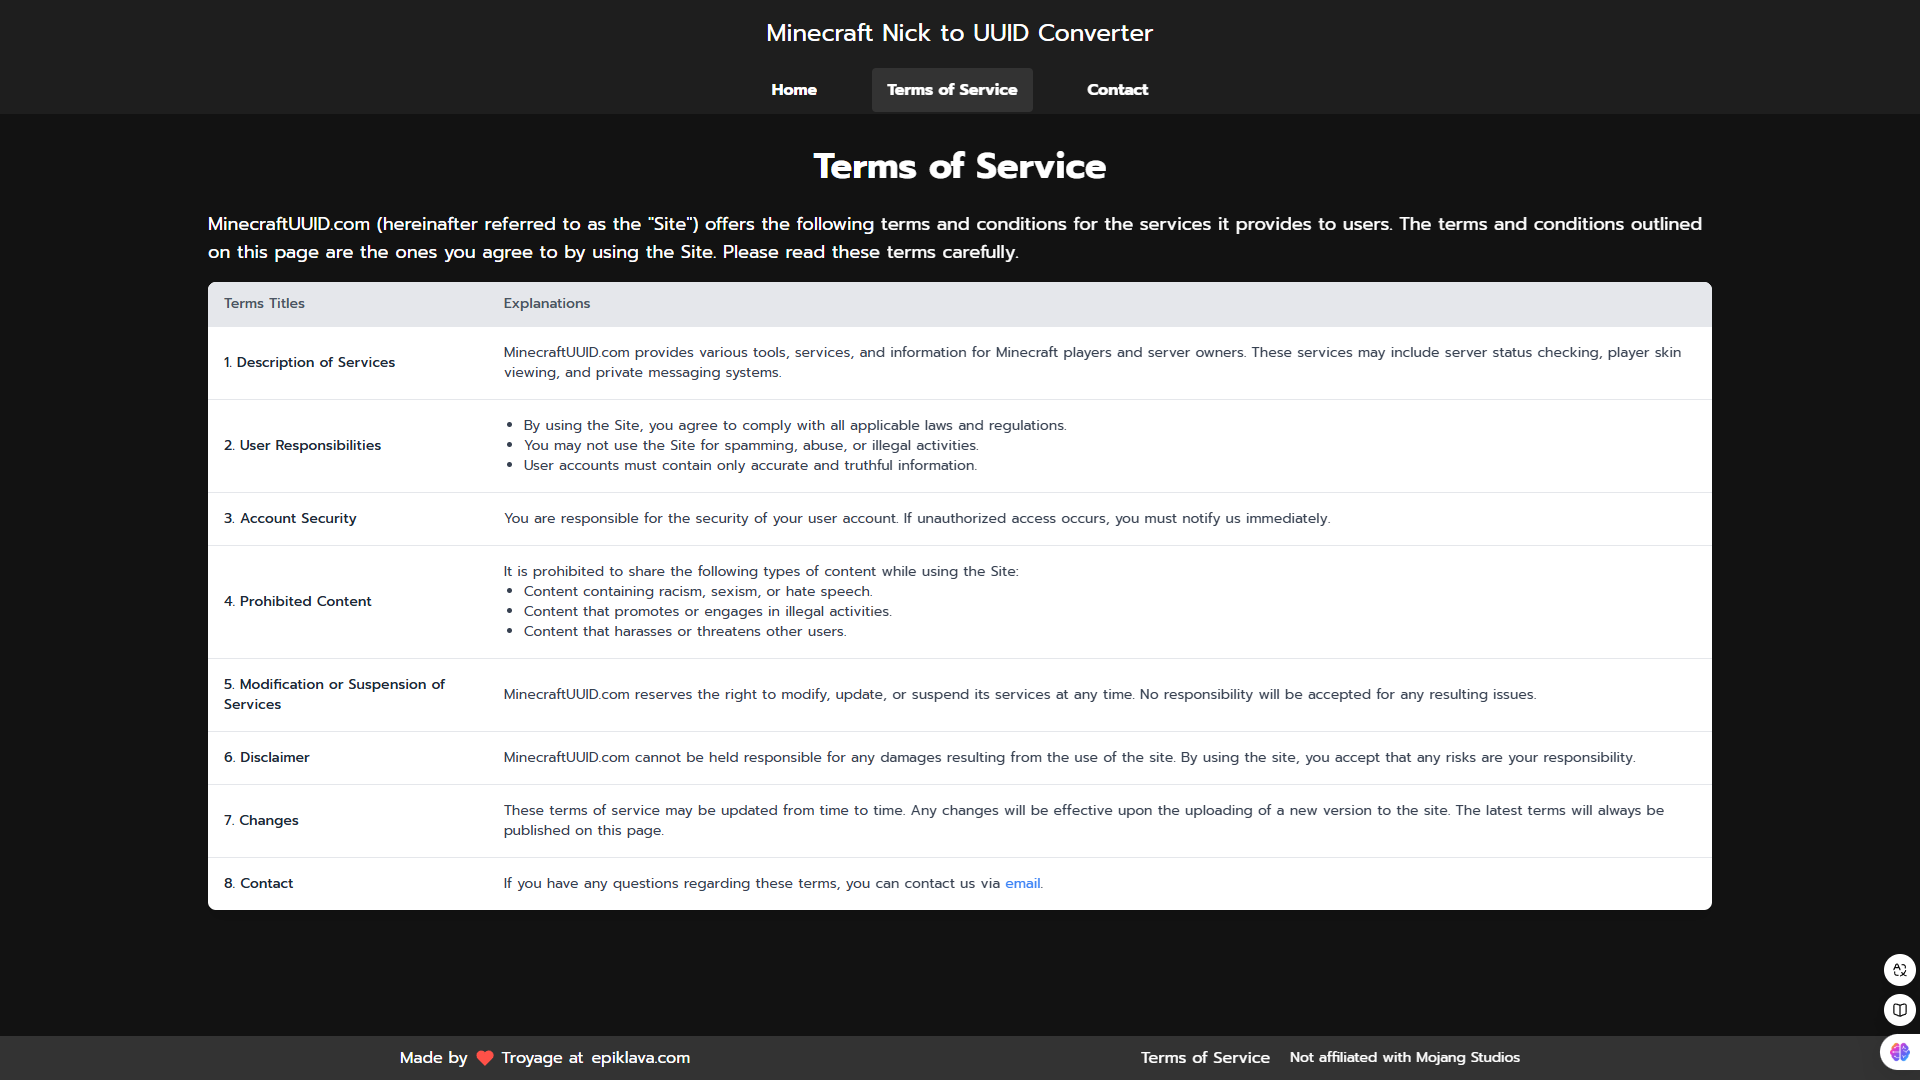Screen dimensions: 1920x1080
Task: Select the Description of Services row title
Action: point(309,362)
